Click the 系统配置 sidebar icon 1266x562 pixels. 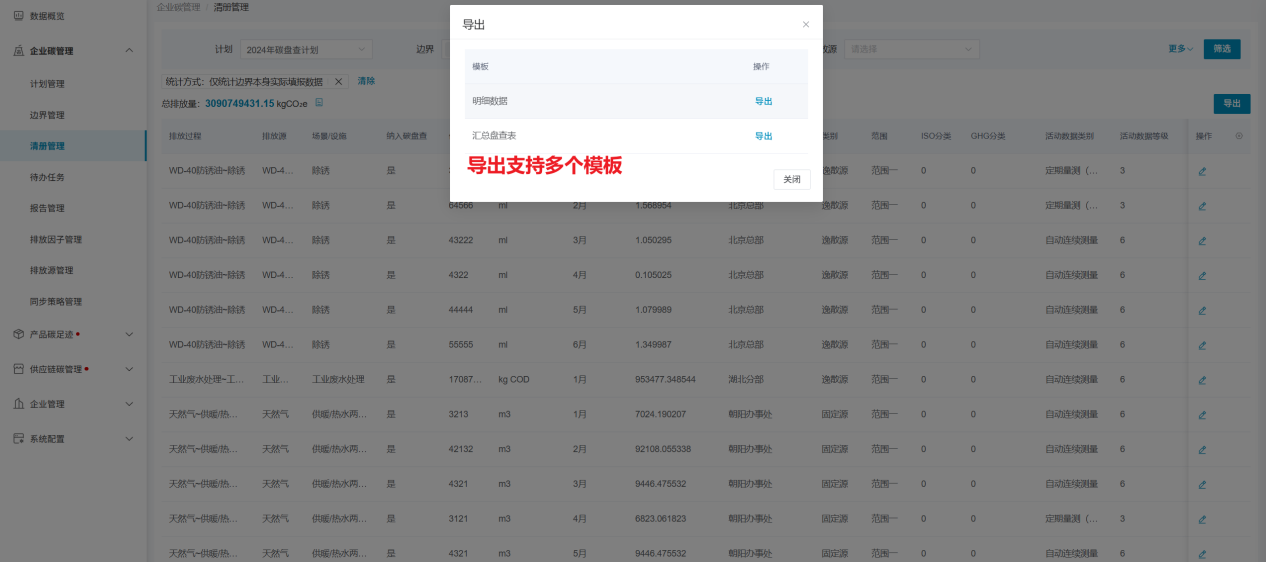point(18,439)
